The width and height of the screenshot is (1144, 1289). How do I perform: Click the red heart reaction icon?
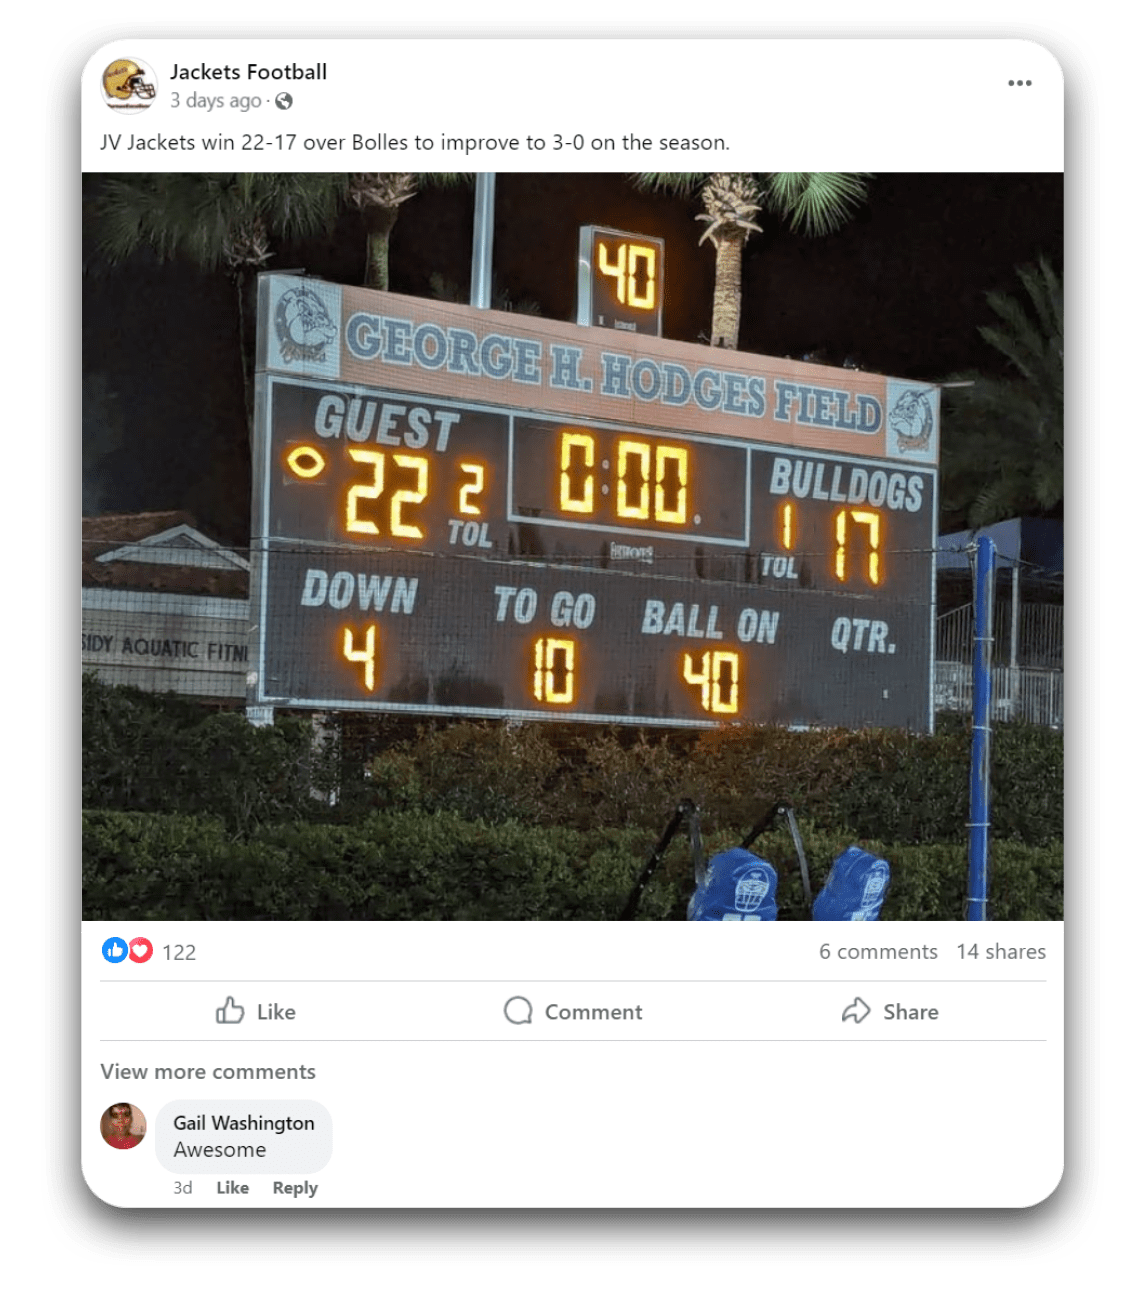[x=141, y=950]
